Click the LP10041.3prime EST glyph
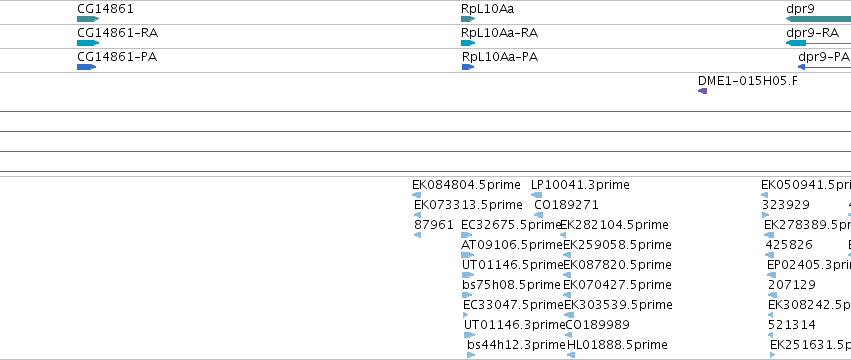 pyautogui.click(x=536, y=195)
